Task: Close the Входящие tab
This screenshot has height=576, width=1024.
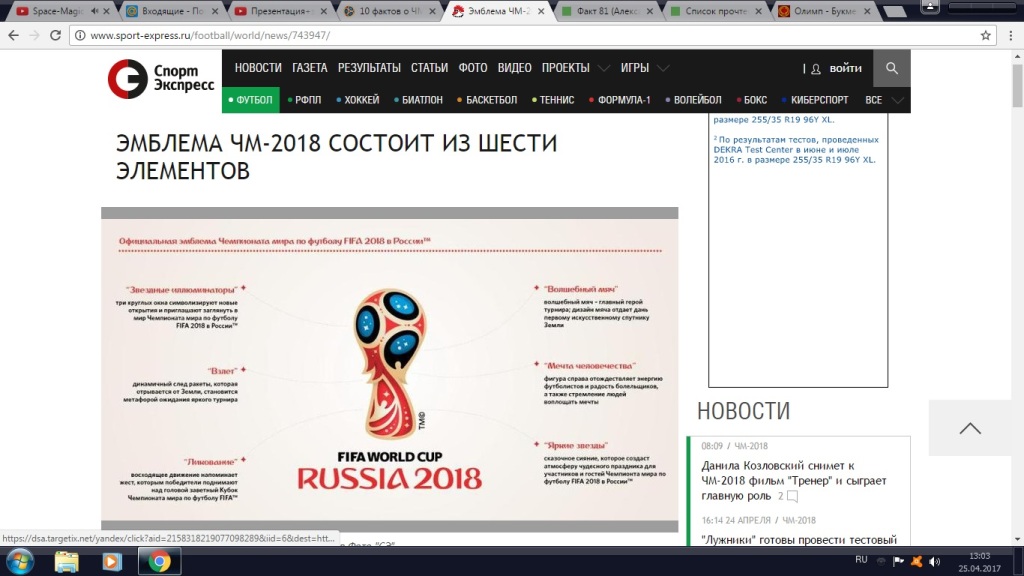Action: 215,11
